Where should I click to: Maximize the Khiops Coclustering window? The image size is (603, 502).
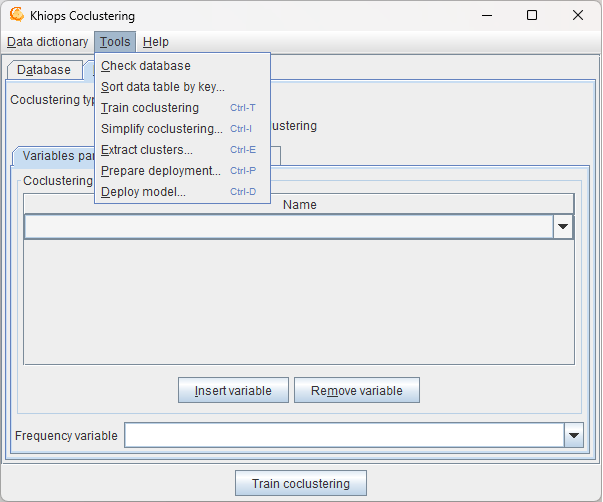coord(532,15)
